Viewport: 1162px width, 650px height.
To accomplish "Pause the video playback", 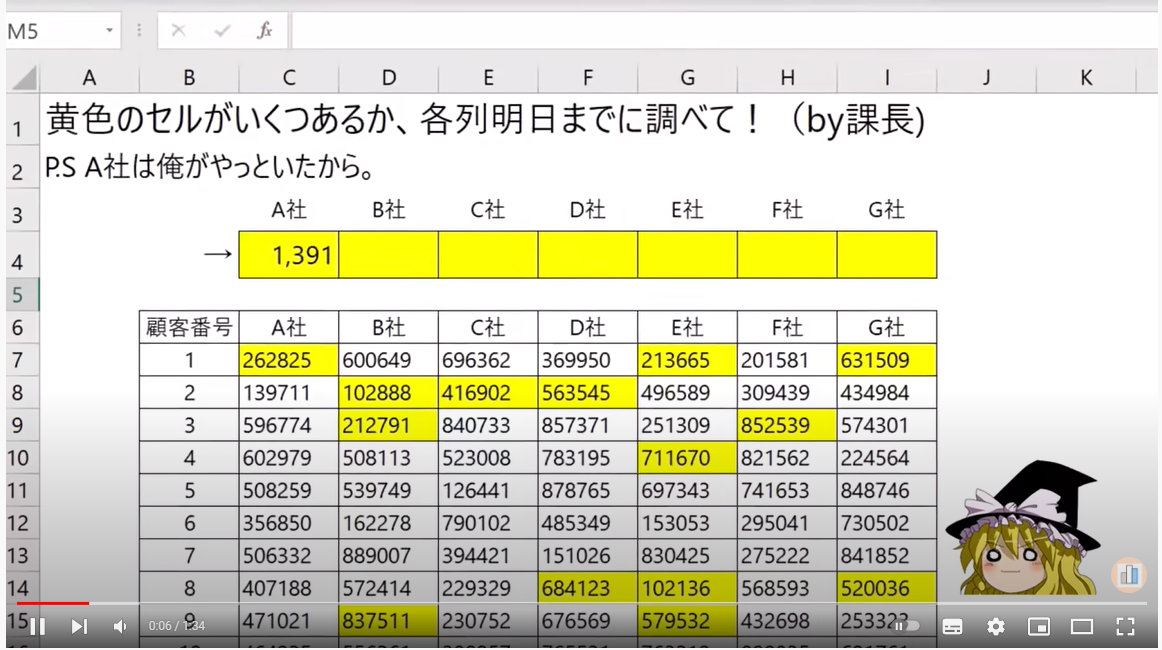I will (37, 627).
